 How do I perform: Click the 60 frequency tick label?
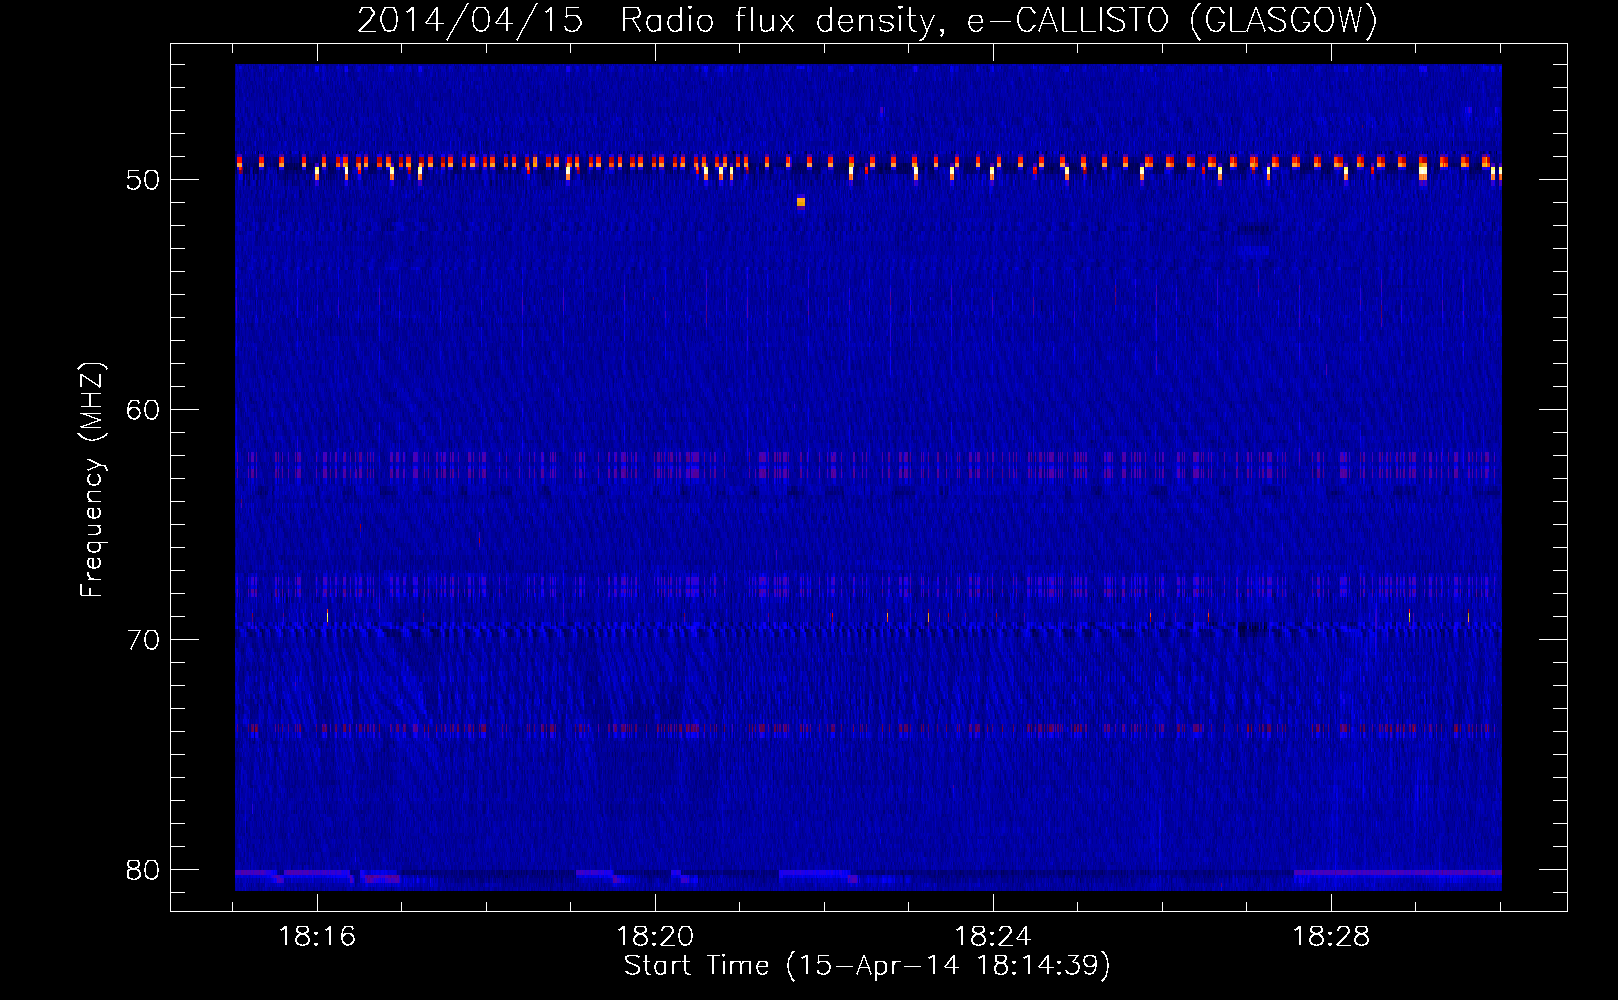pyautogui.click(x=143, y=410)
